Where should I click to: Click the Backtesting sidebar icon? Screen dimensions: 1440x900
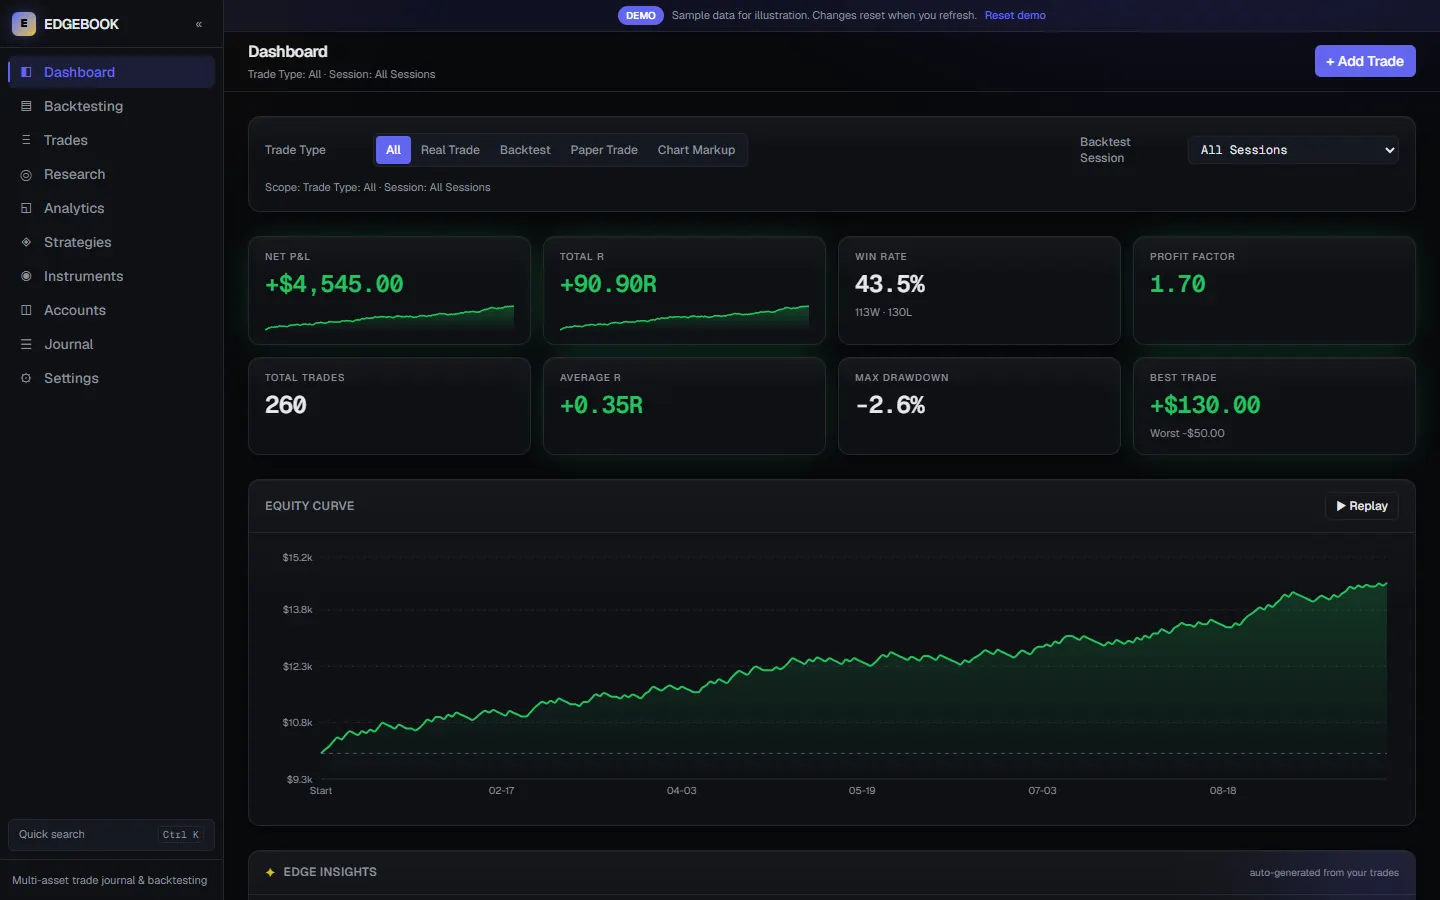(x=26, y=106)
